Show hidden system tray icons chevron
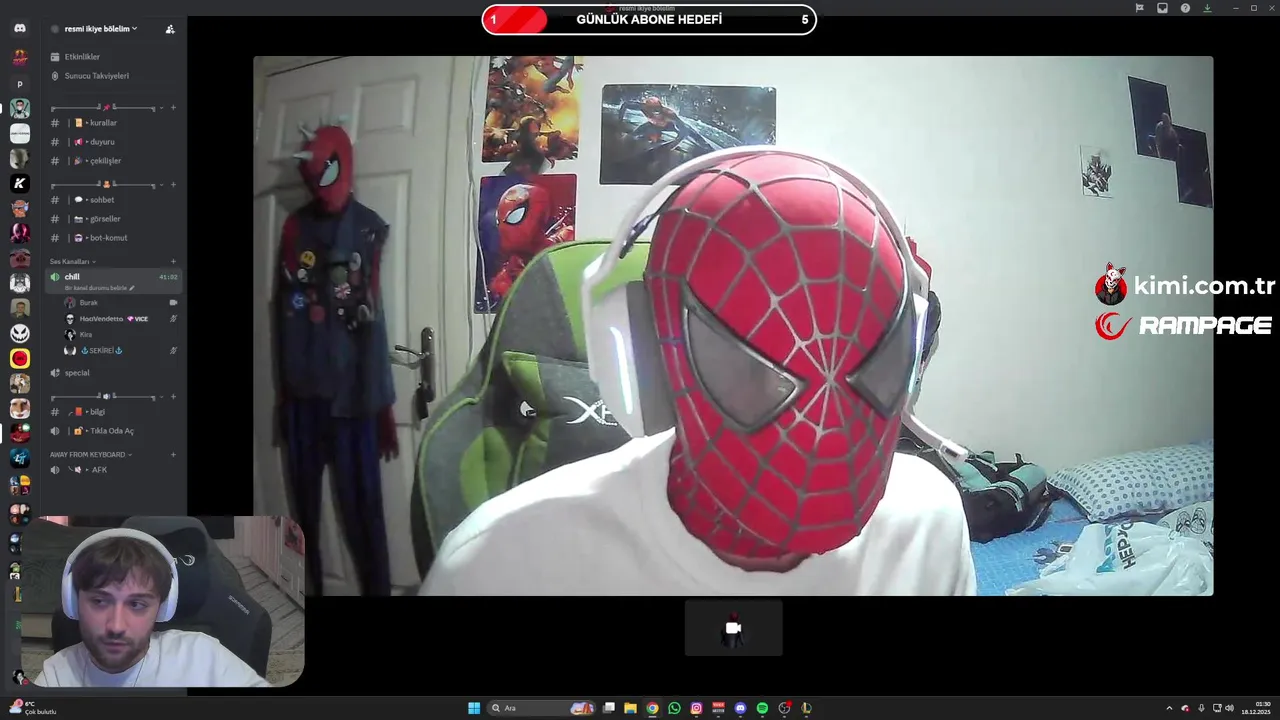This screenshot has height=720, width=1280. click(1169, 708)
